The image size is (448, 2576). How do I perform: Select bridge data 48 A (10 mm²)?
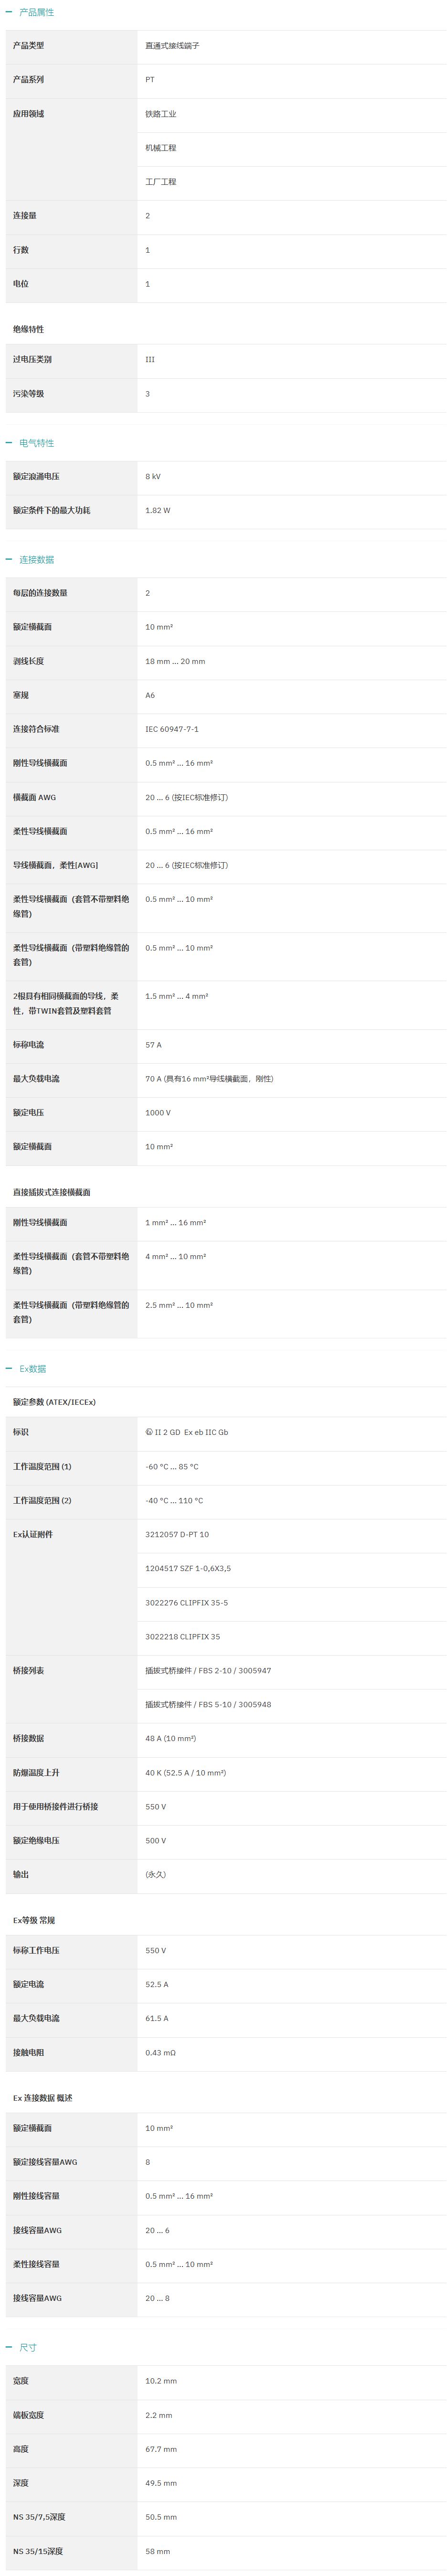tap(171, 1739)
